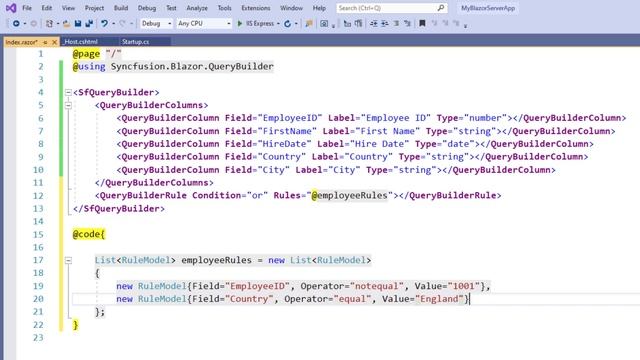Run the app with IIS Express button
This screenshot has width=640, height=360.
[x=256, y=24]
